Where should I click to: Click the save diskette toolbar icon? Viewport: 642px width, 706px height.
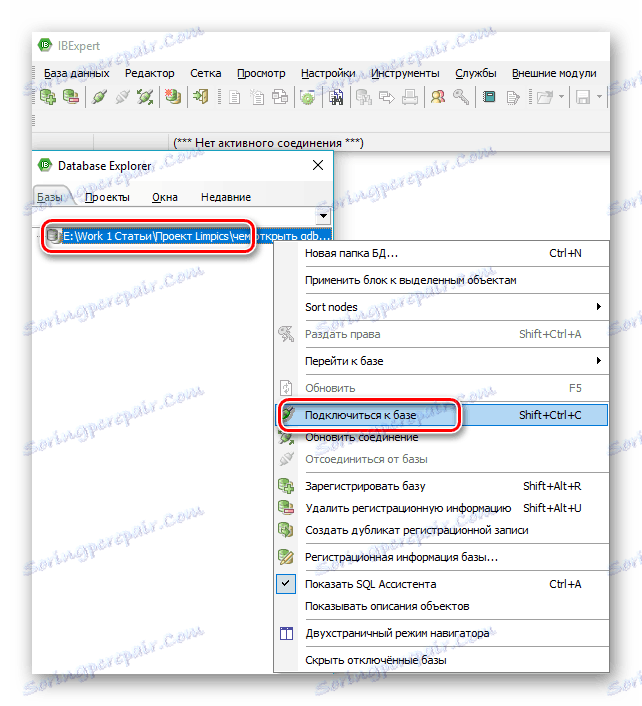[583, 97]
